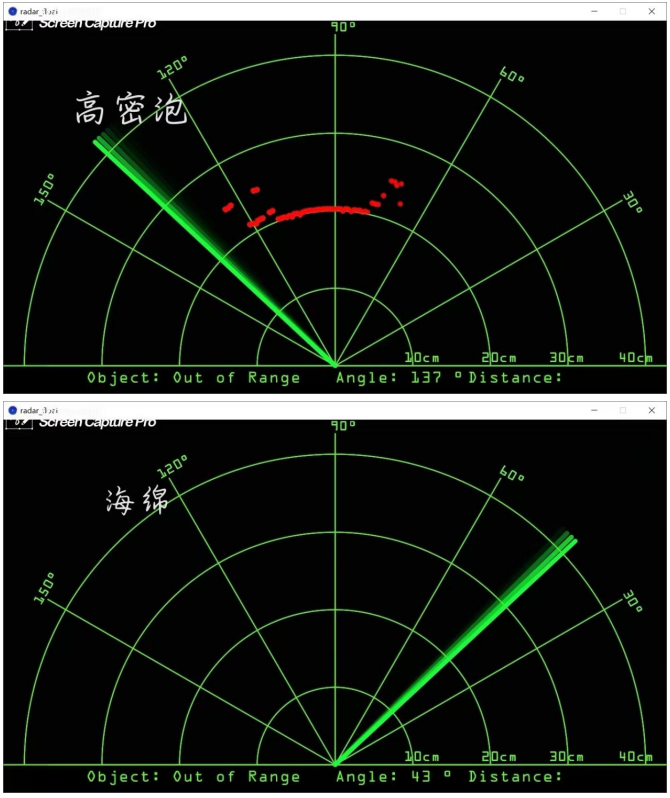Click 'Object: Out of Range' text in top window

pyautogui.click(x=193, y=378)
